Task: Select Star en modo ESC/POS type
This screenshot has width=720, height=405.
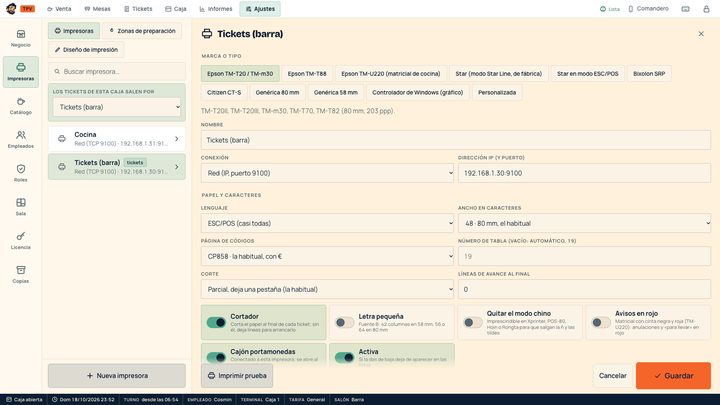Action: click(588, 73)
